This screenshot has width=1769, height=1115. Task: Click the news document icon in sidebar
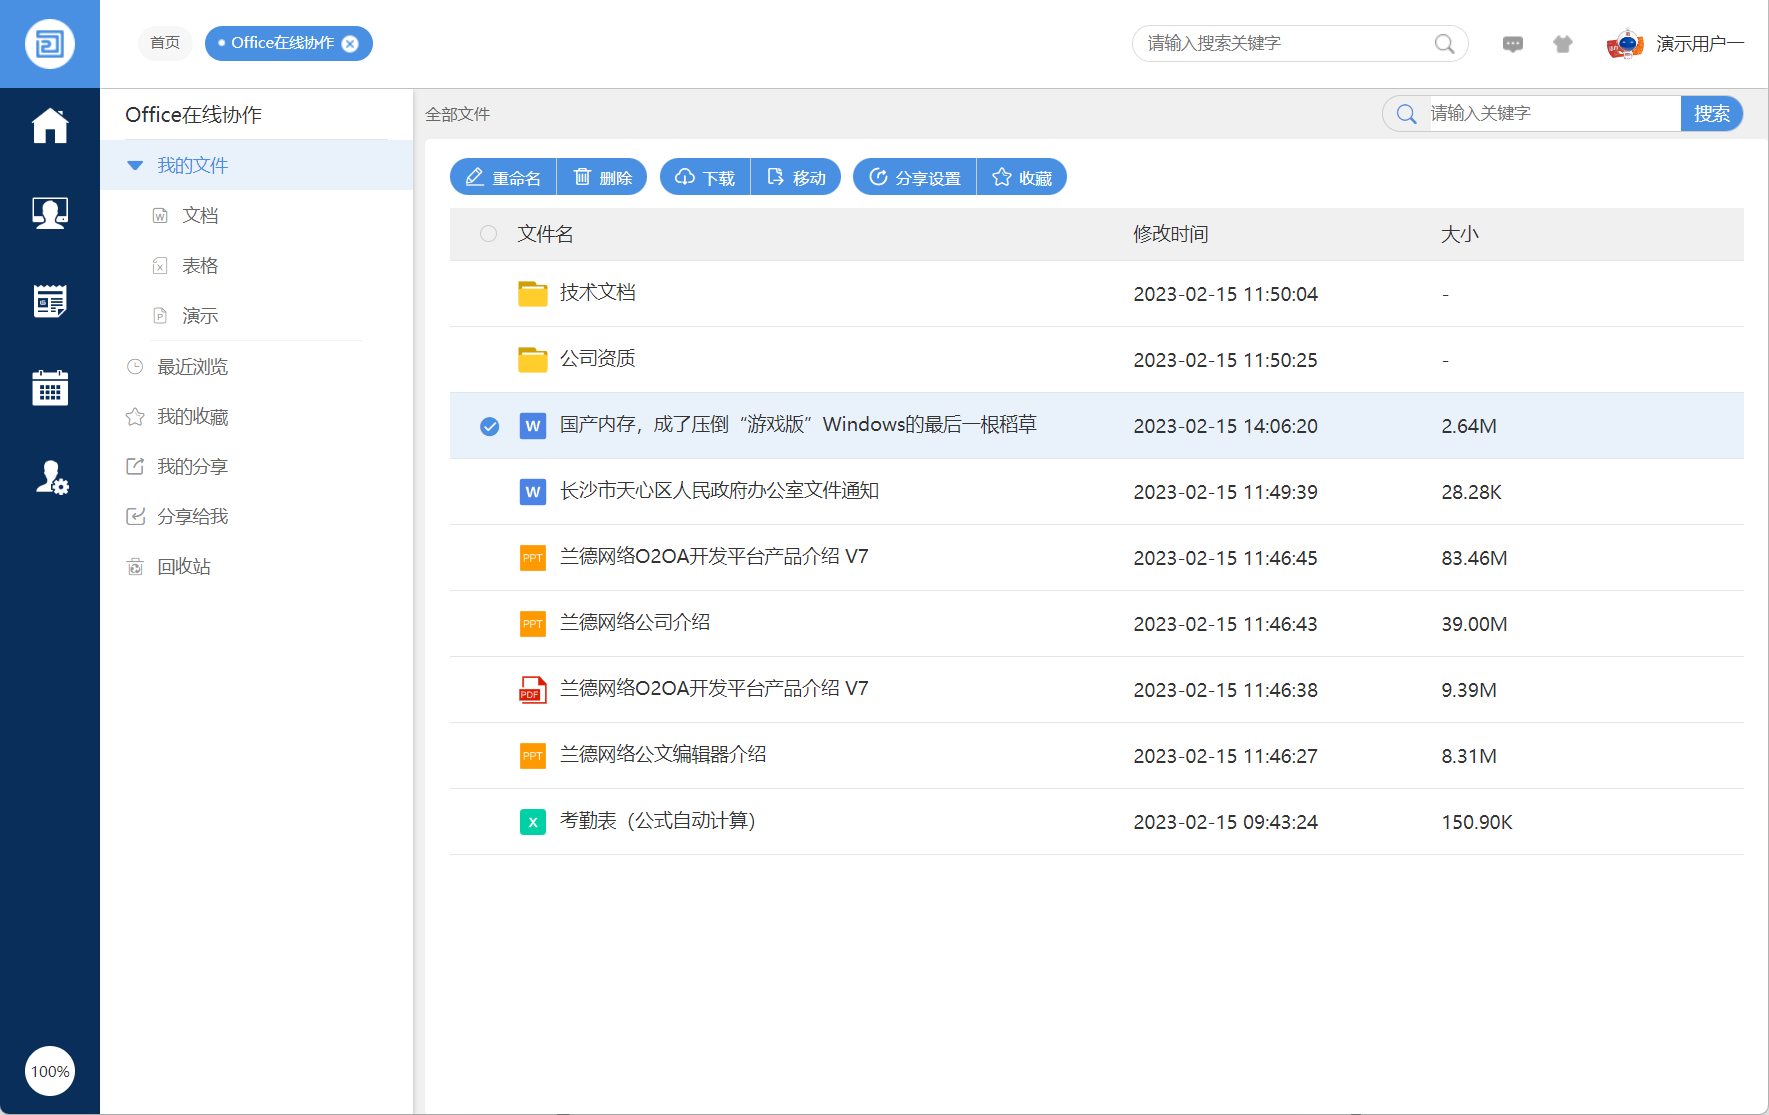50,301
